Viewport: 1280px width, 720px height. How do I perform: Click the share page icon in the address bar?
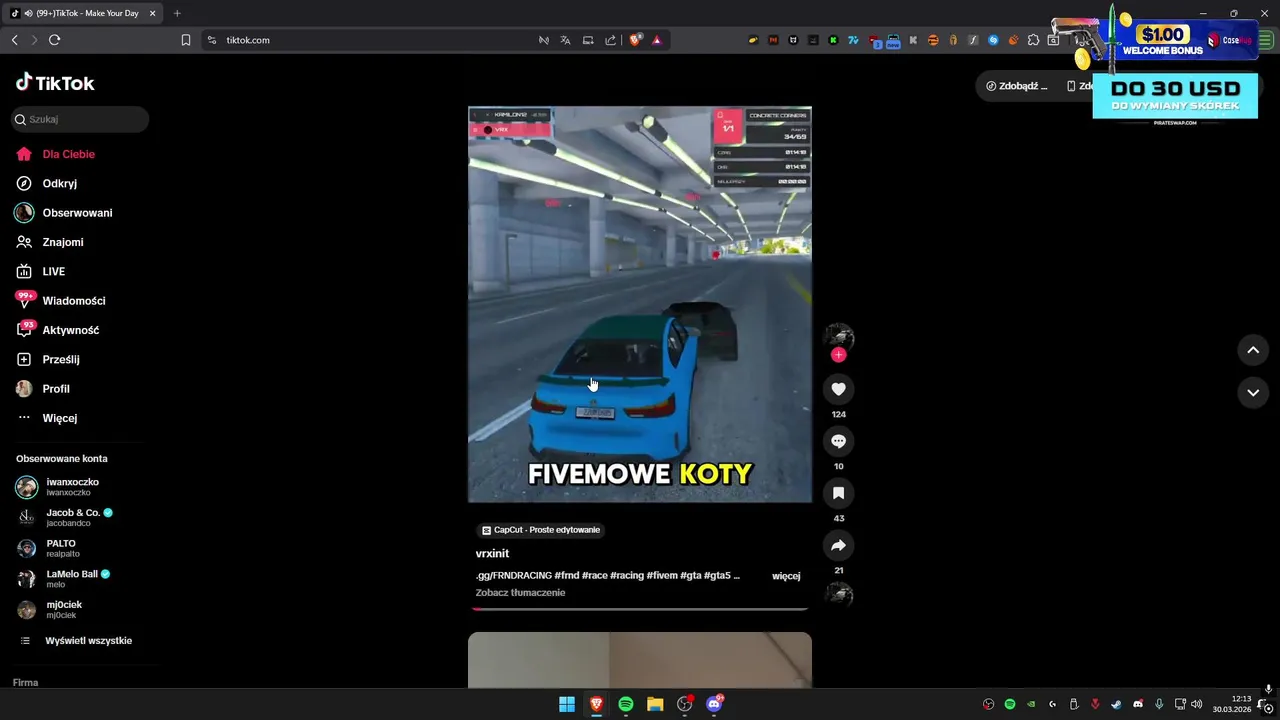coord(611,40)
